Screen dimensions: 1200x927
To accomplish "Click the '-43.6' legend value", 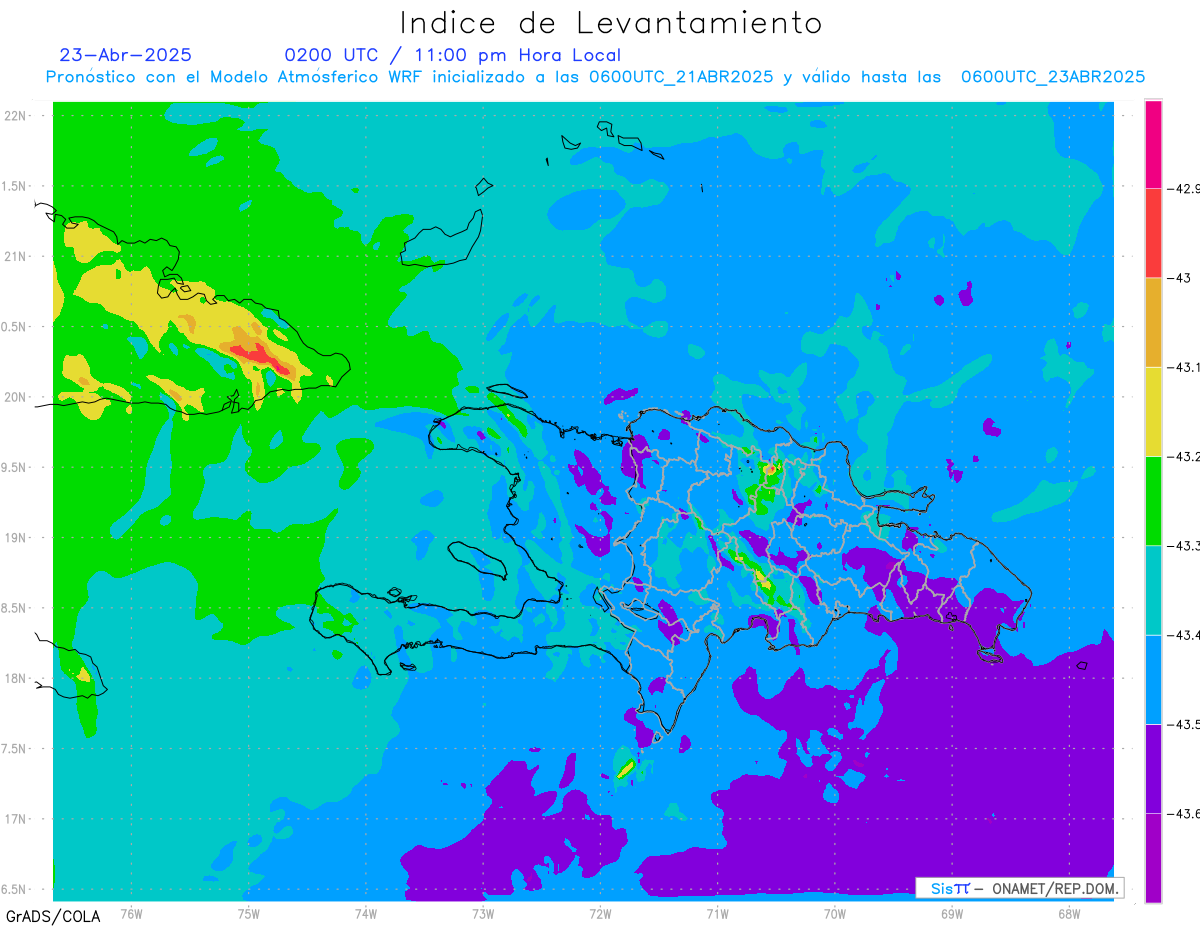I will tap(1183, 813).
